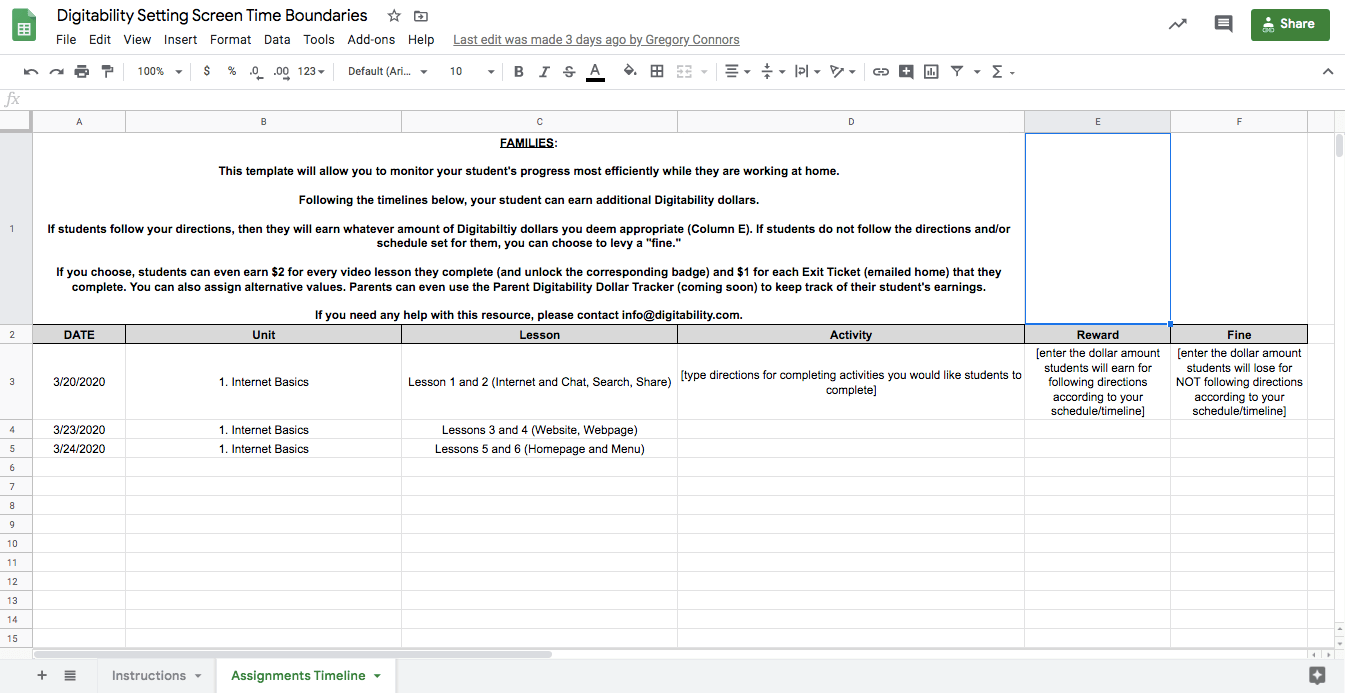Open vertical align dropdown

772,71
